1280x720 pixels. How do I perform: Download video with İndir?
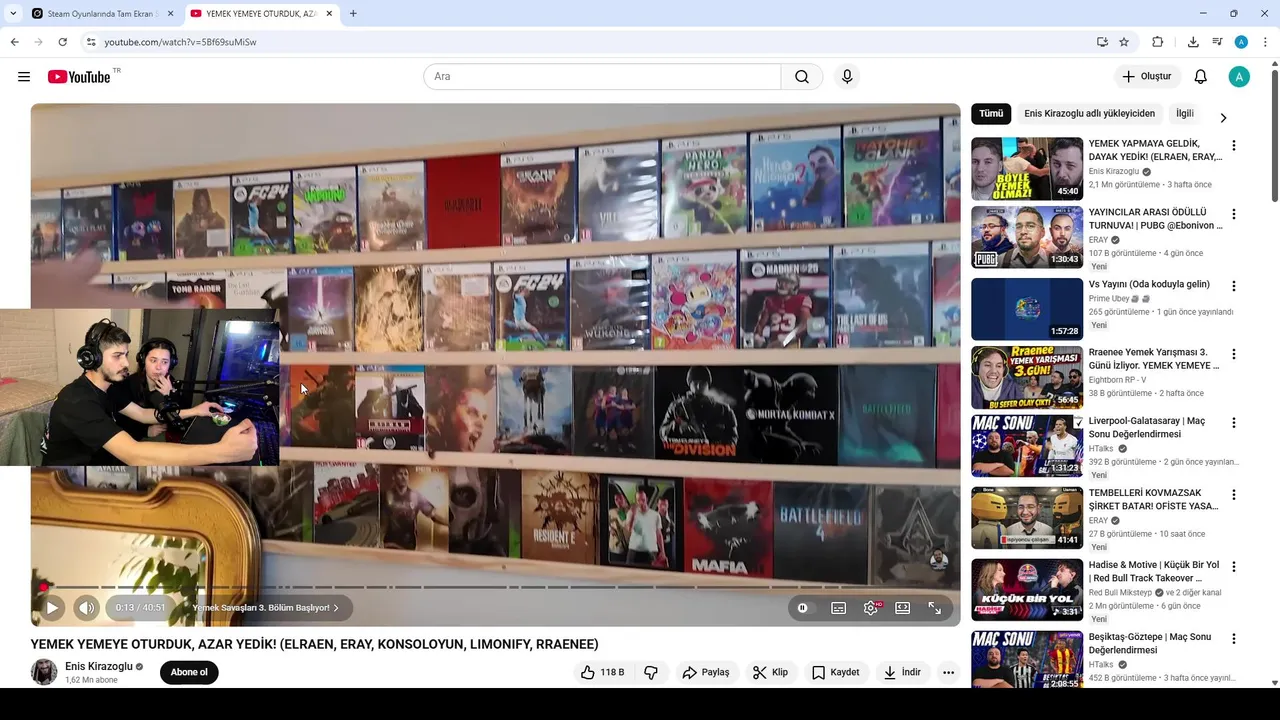coord(901,672)
